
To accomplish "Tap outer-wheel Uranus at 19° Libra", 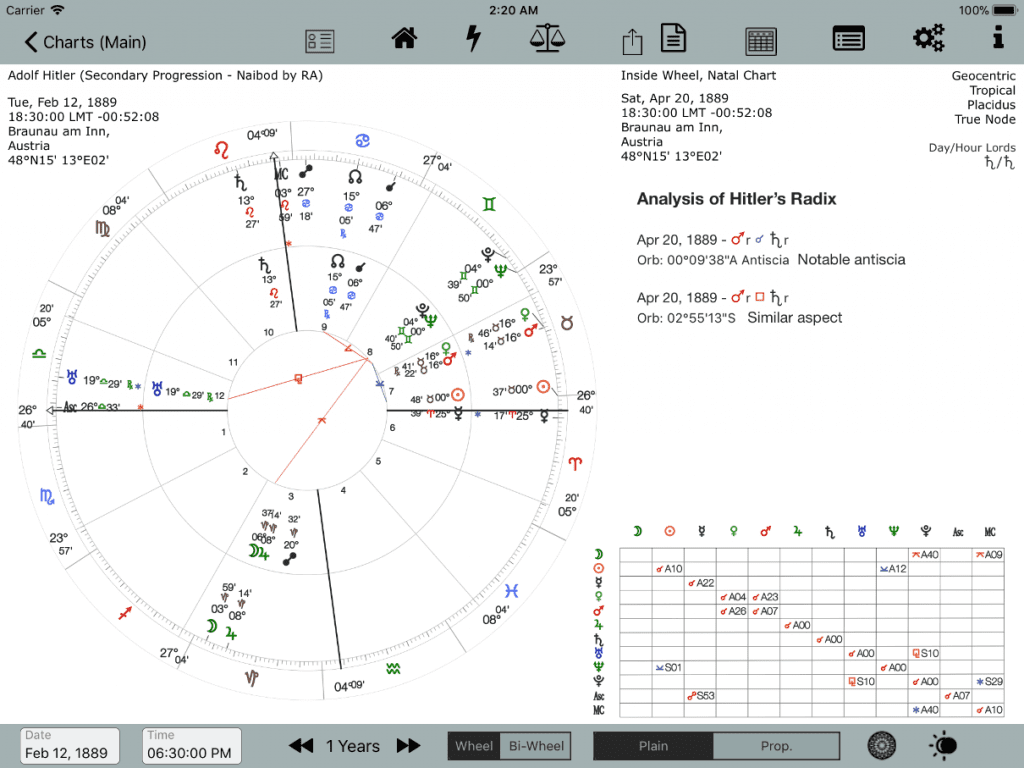I will [x=72, y=377].
